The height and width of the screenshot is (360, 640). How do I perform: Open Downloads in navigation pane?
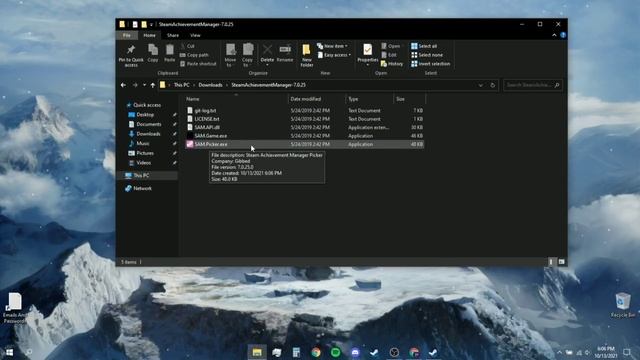148,134
